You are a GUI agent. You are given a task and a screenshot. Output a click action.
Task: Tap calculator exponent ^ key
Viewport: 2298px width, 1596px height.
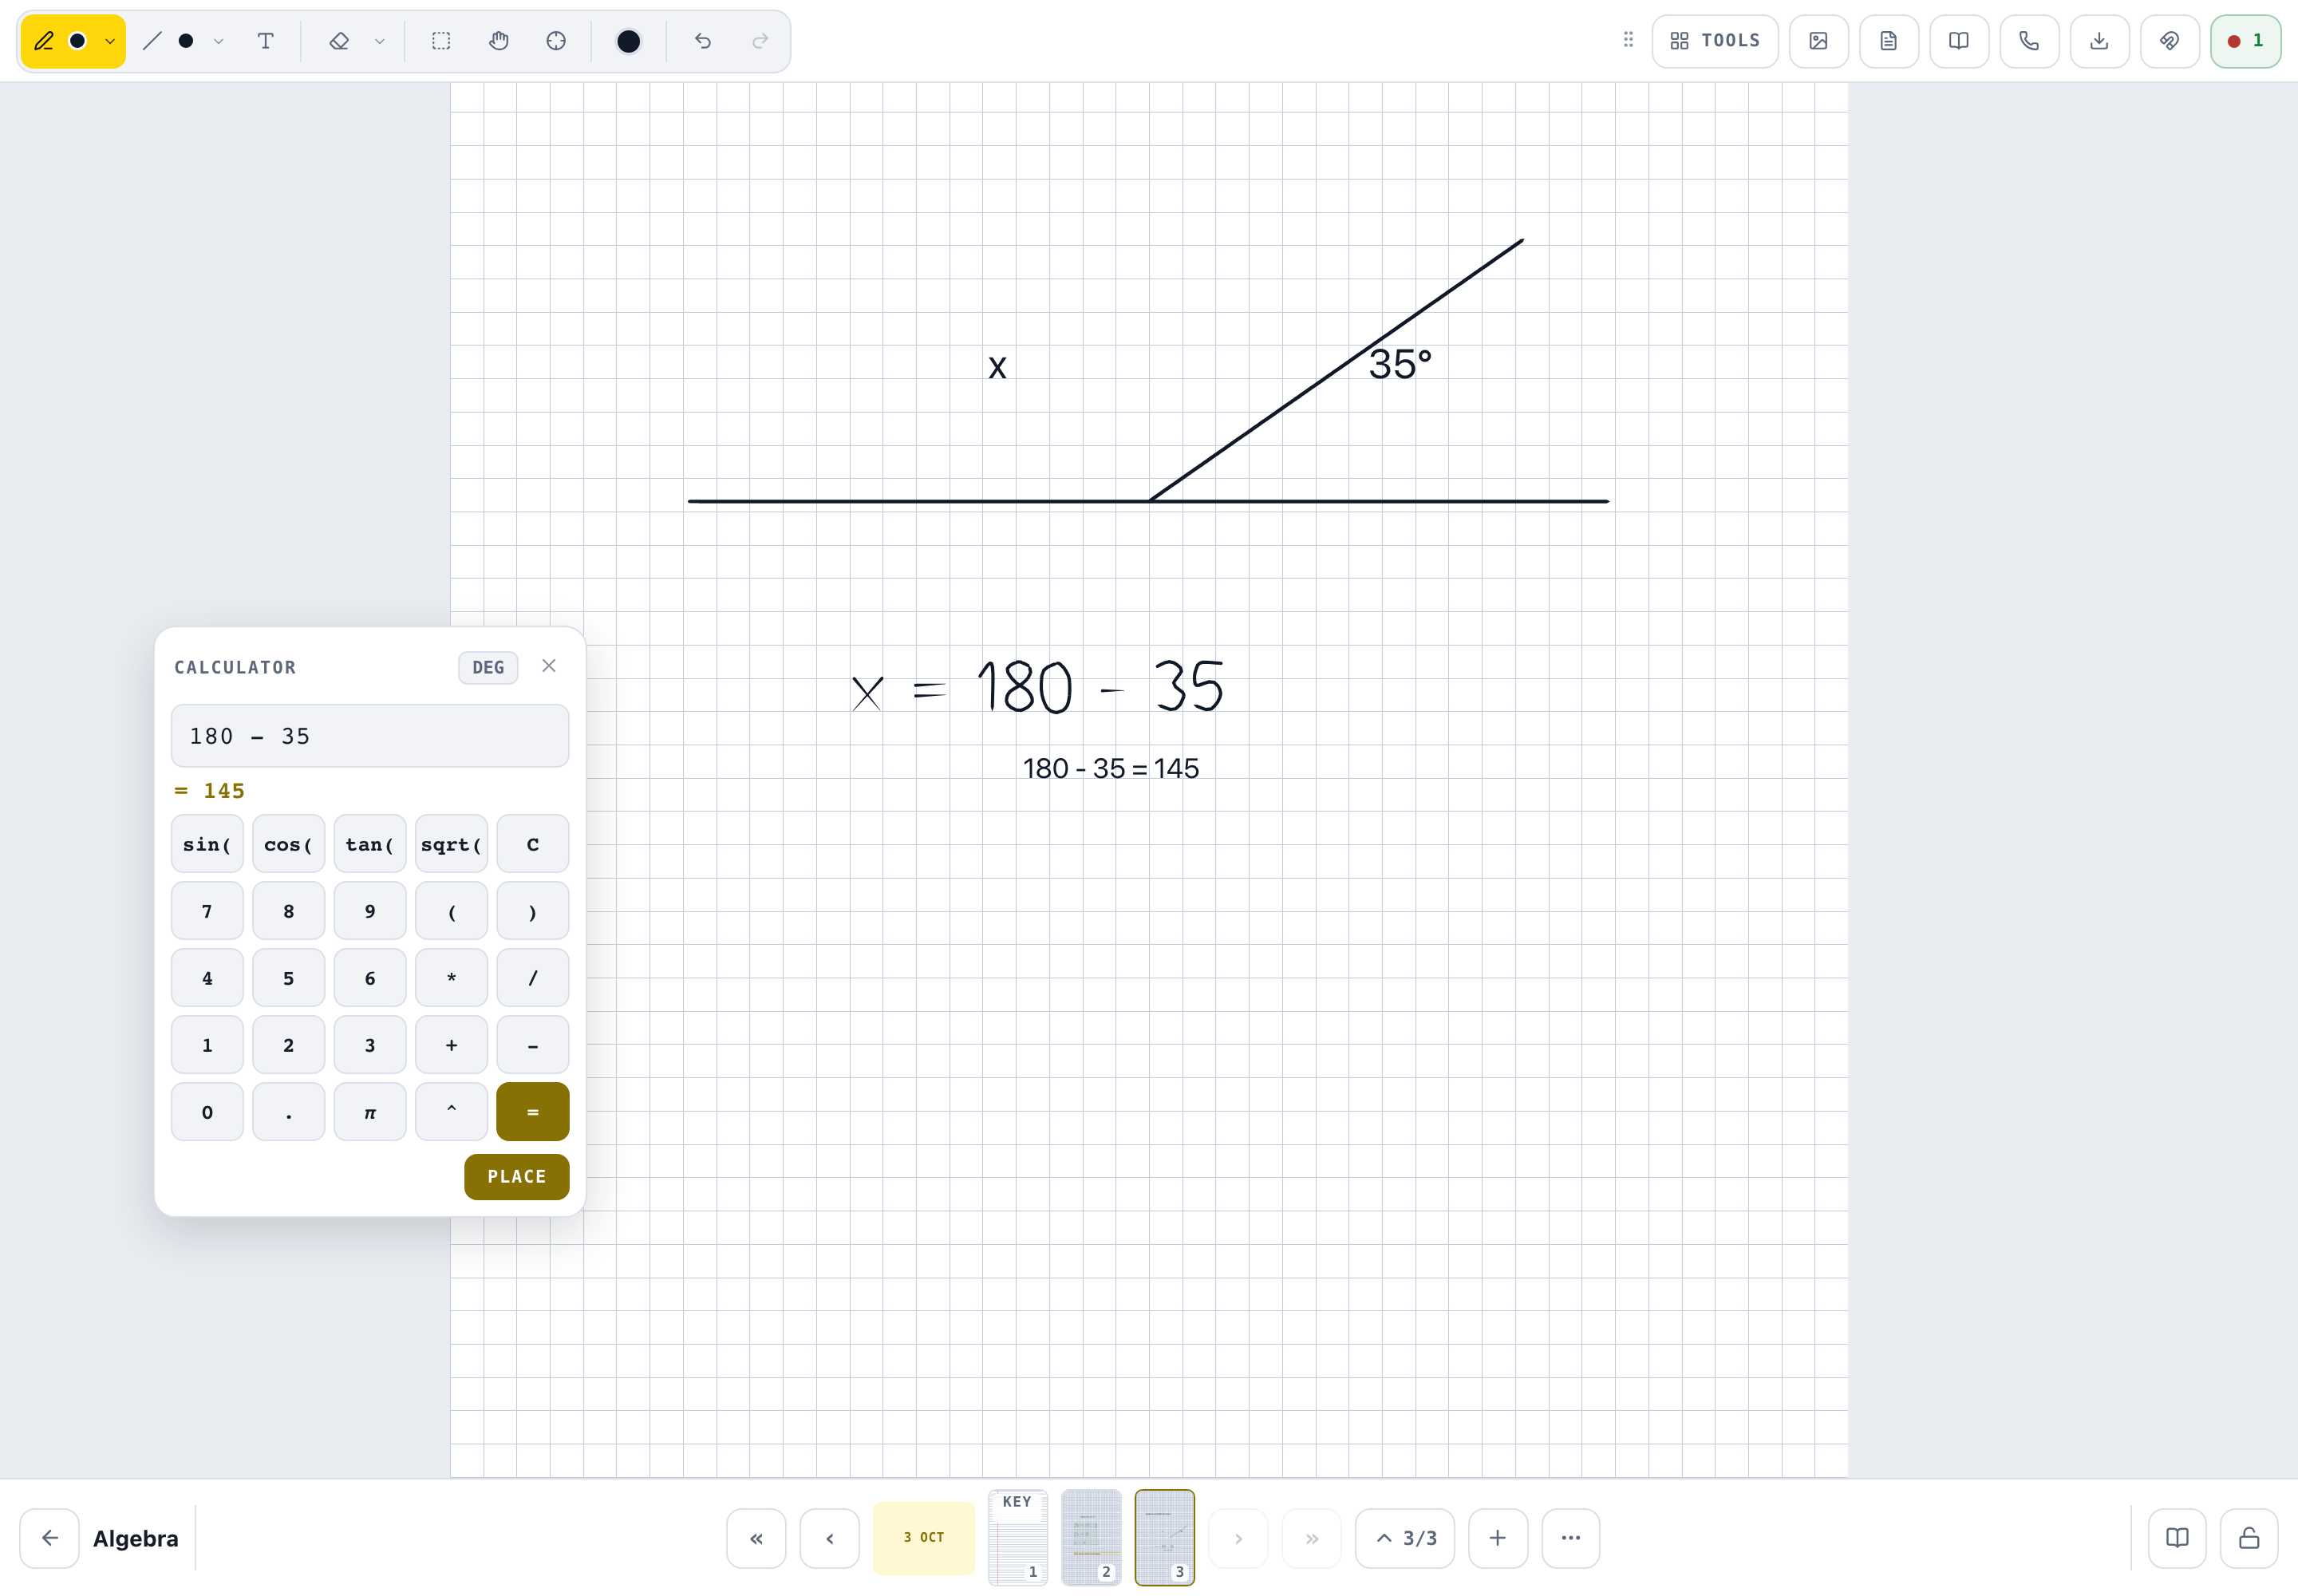point(451,1112)
